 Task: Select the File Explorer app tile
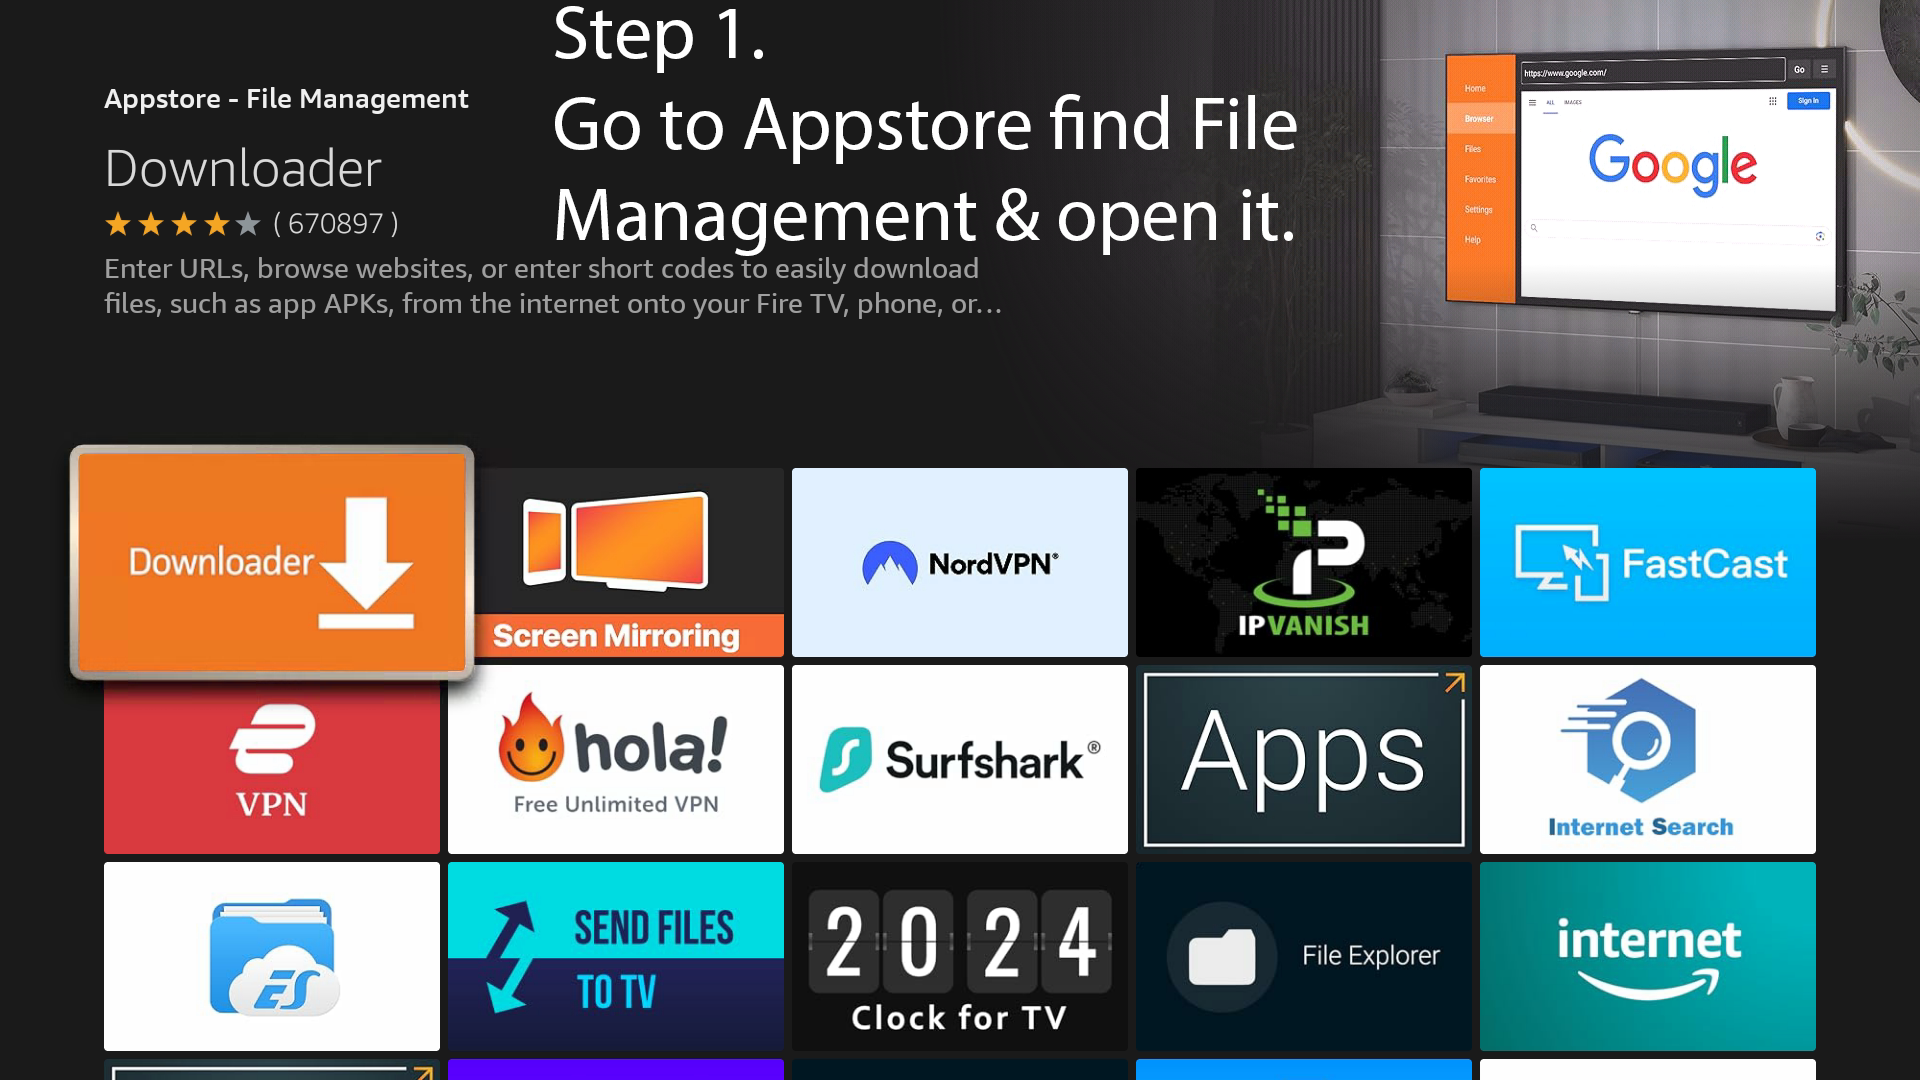point(1303,956)
